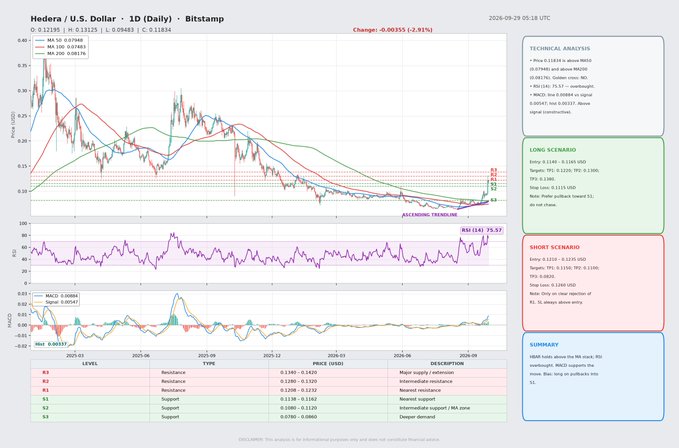Viewport: 679px width, 448px height.
Task: Click the 'SUMMARY' panel heading
Action: [x=544, y=345]
